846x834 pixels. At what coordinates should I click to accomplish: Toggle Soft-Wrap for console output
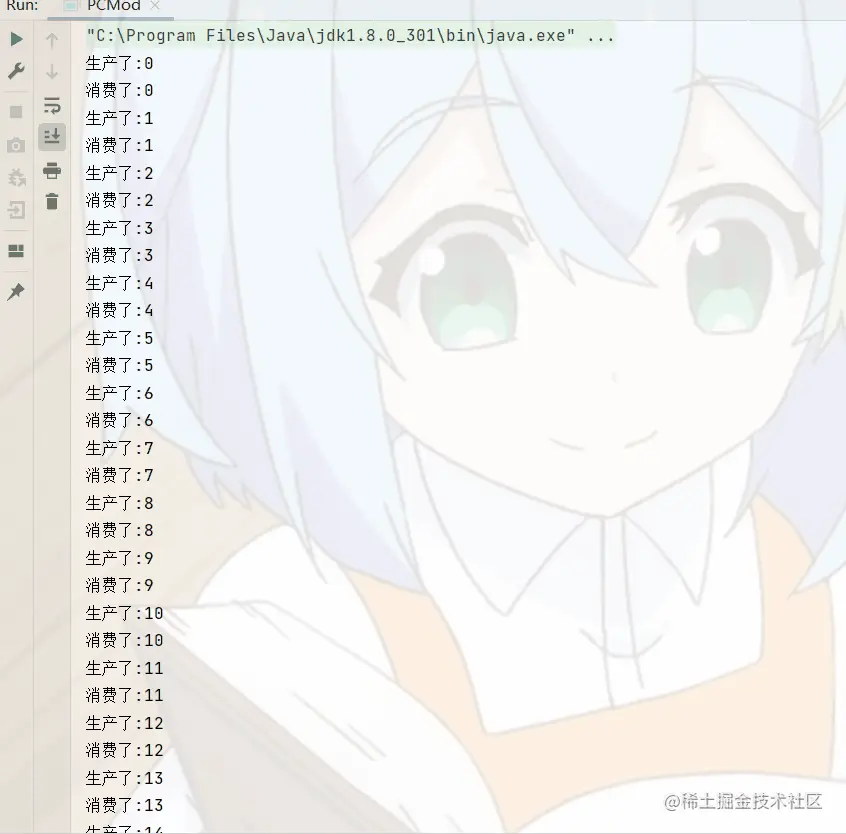coord(52,105)
